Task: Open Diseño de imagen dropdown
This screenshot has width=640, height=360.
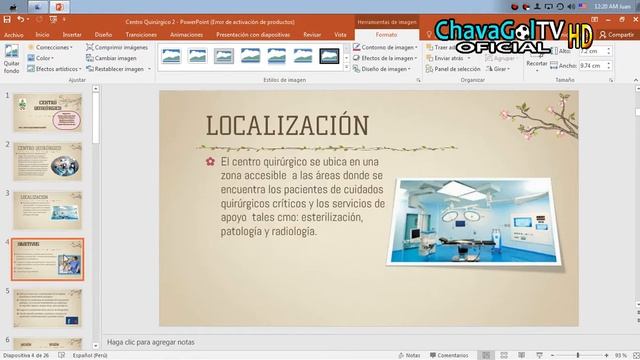Action: tap(382, 69)
